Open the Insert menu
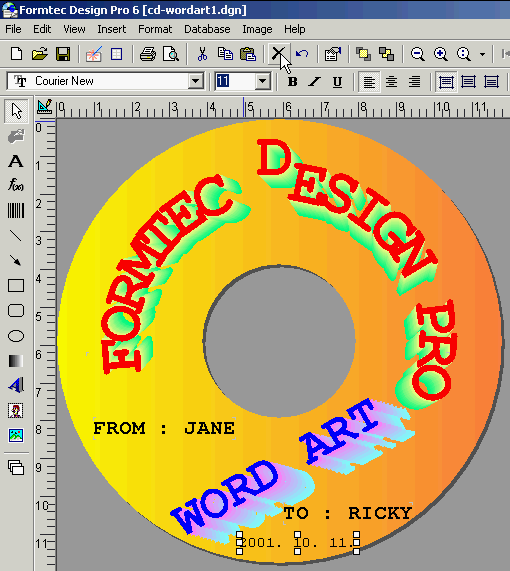This screenshot has height=571, width=510. tap(111, 29)
